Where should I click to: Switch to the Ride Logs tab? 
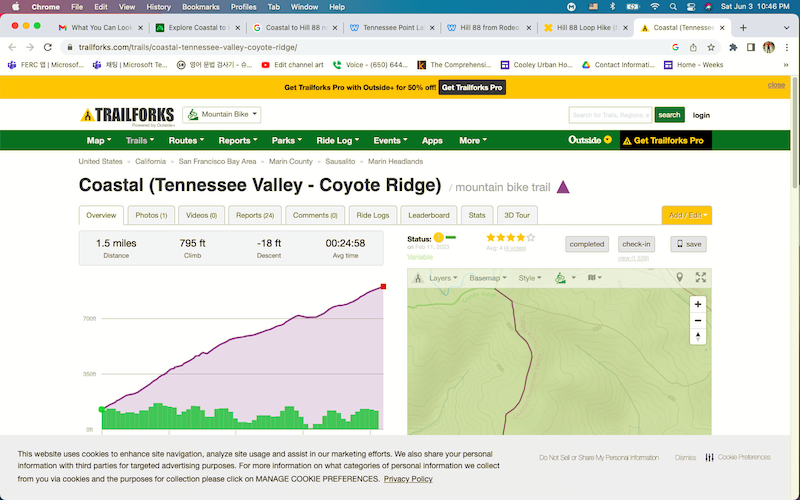372,215
